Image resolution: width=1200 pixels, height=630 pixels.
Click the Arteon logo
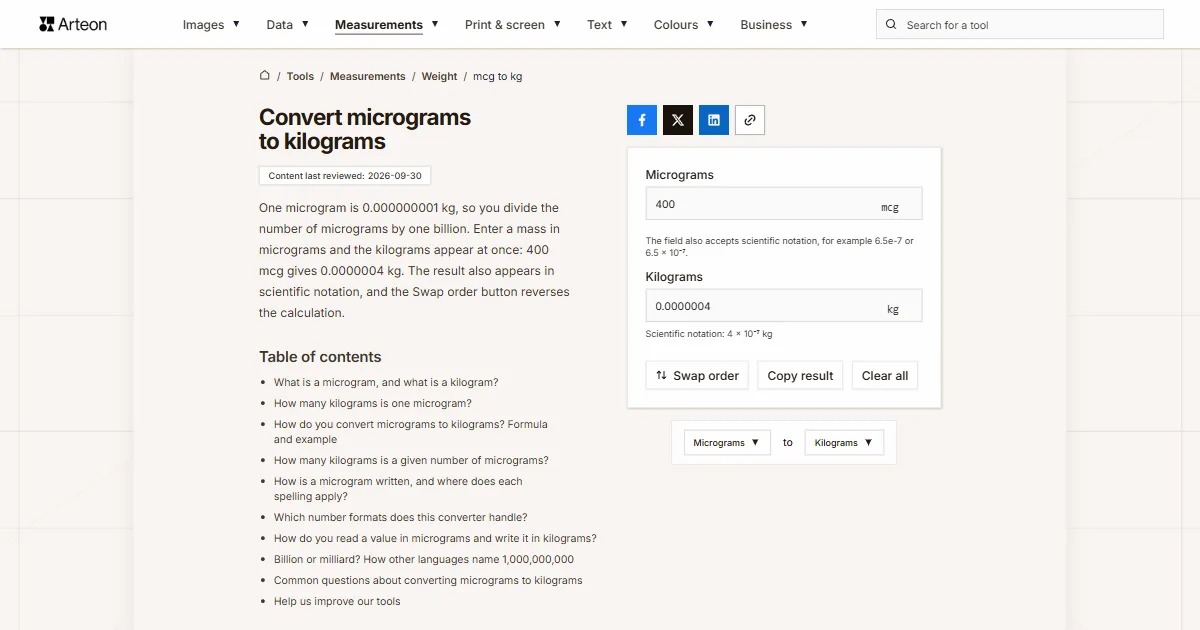(73, 24)
